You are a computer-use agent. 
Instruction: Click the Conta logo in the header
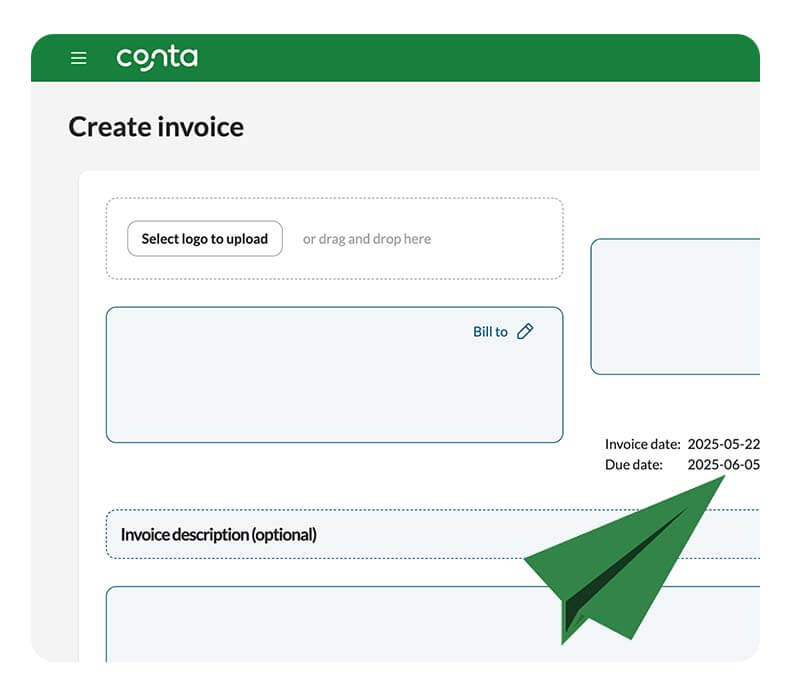coord(157,58)
